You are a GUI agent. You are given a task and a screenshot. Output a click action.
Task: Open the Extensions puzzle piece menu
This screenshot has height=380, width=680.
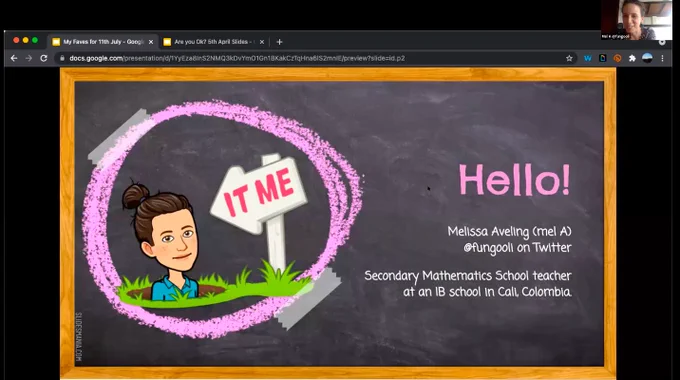[x=632, y=58]
